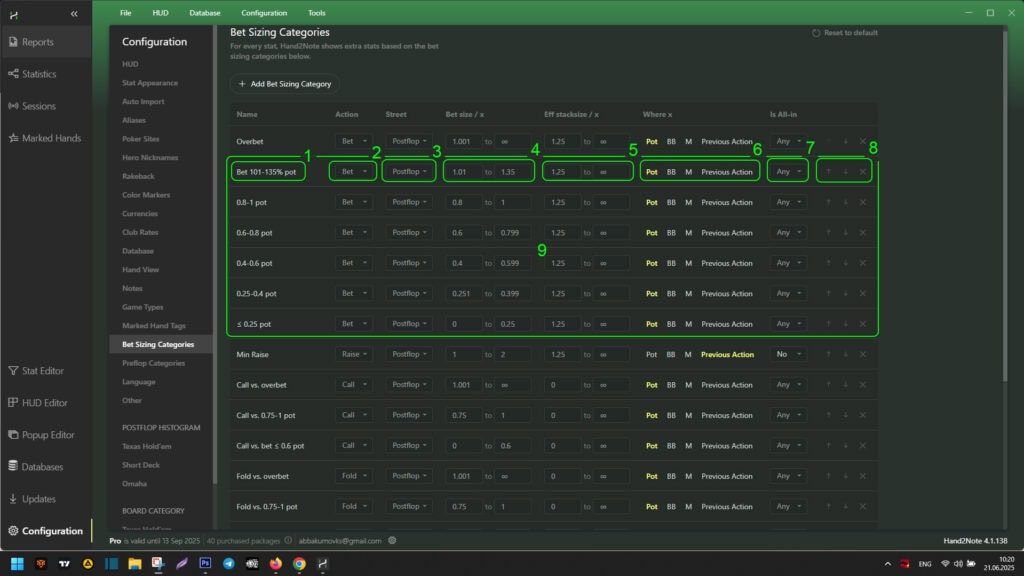Select M unit for 0.4-0.6 pot row
Screen dimensions: 1024x576
tap(688, 263)
